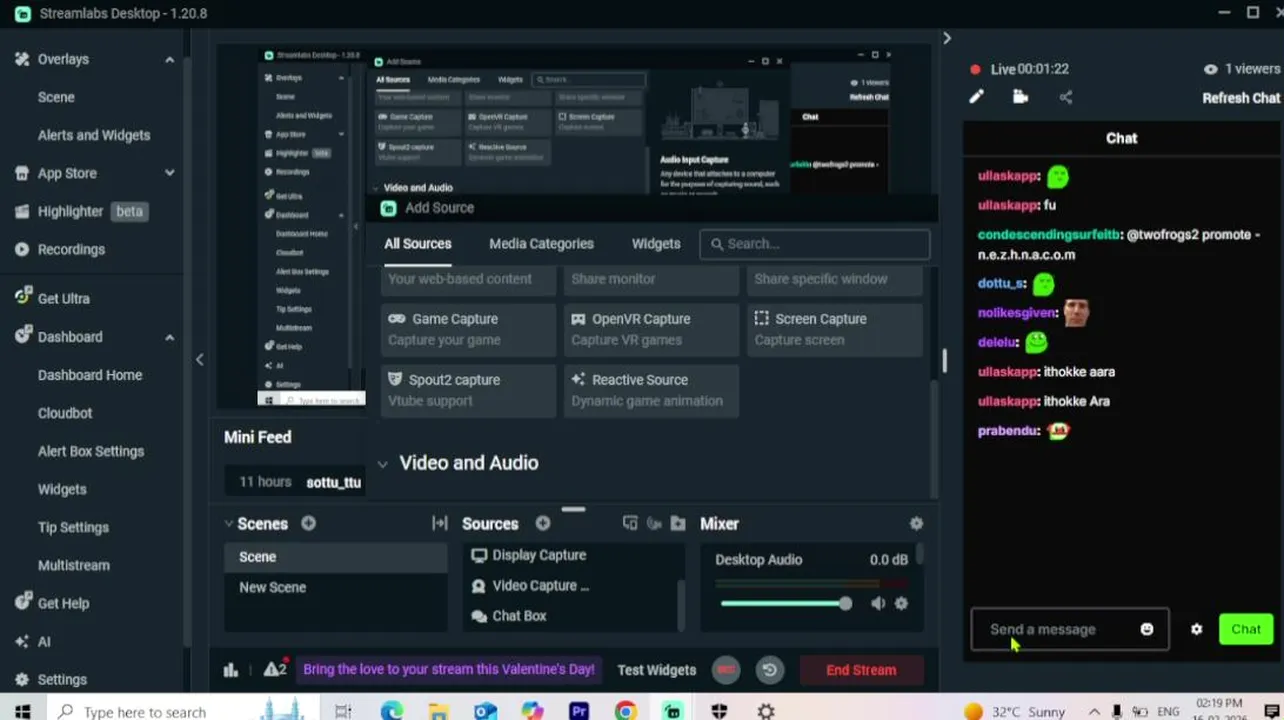Viewport: 1284px width, 720px height.
Task: Open Google Chrome from taskbar
Action: pyautogui.click(x=626, y=711)
